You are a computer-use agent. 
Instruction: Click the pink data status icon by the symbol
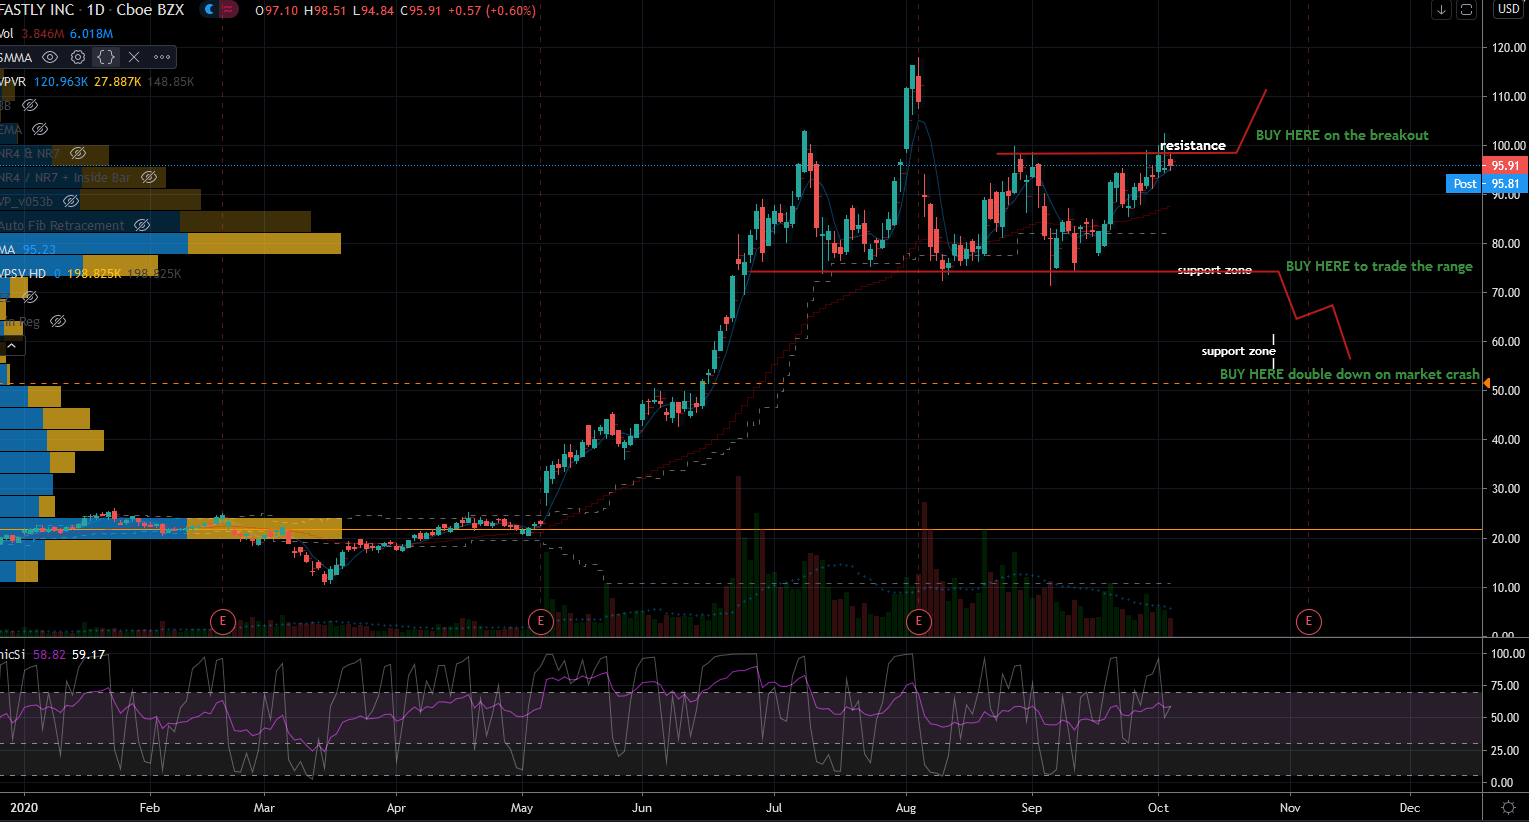[229, 10]
